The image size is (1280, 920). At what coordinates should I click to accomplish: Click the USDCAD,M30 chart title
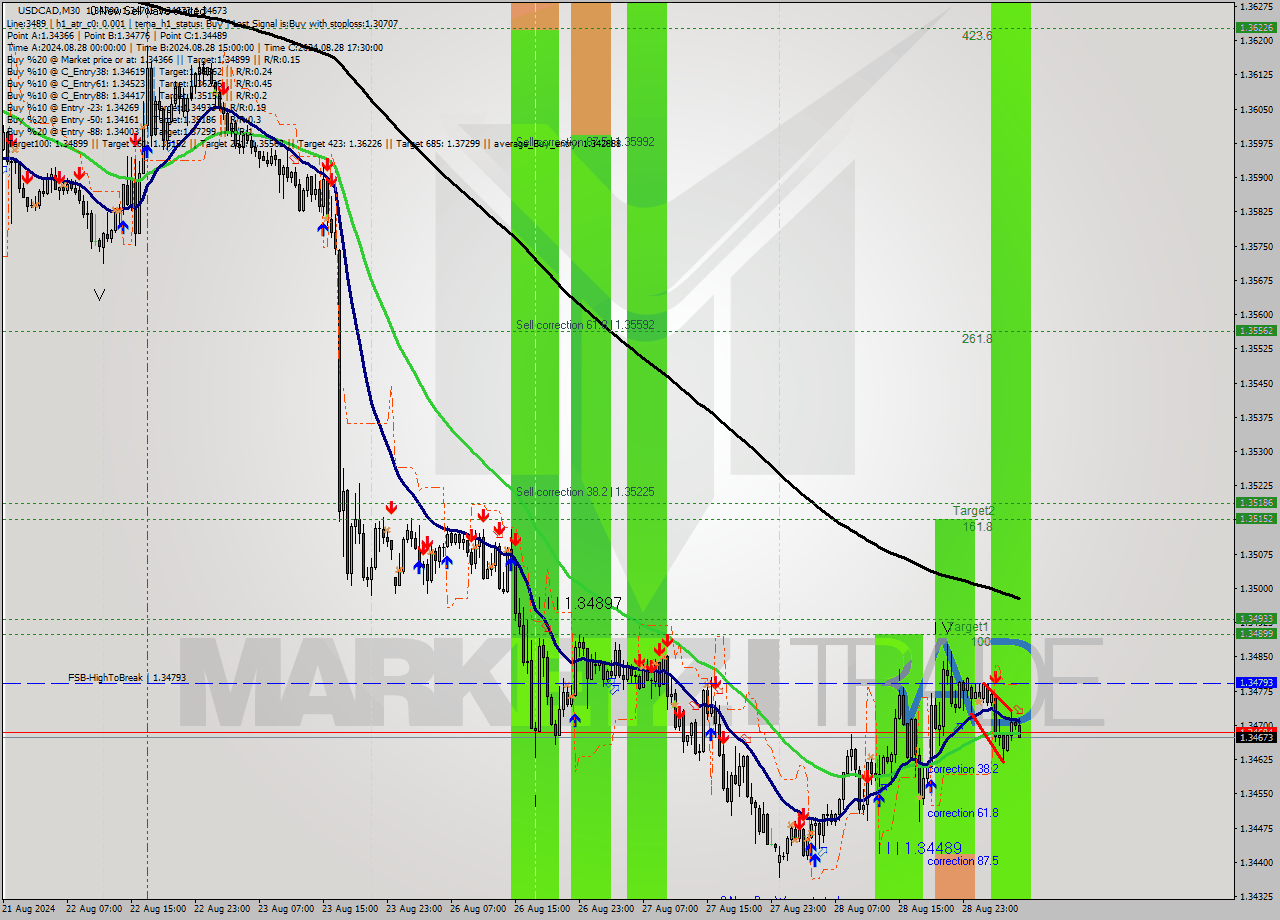coord(50,10)
